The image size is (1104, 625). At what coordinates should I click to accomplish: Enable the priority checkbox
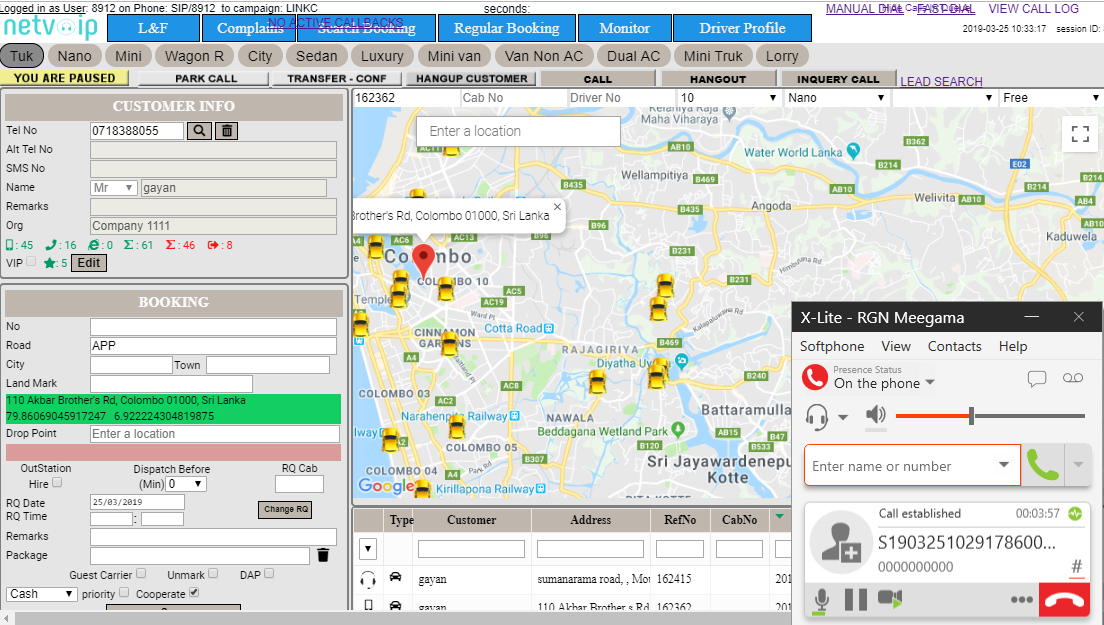[x=124, y=592]
